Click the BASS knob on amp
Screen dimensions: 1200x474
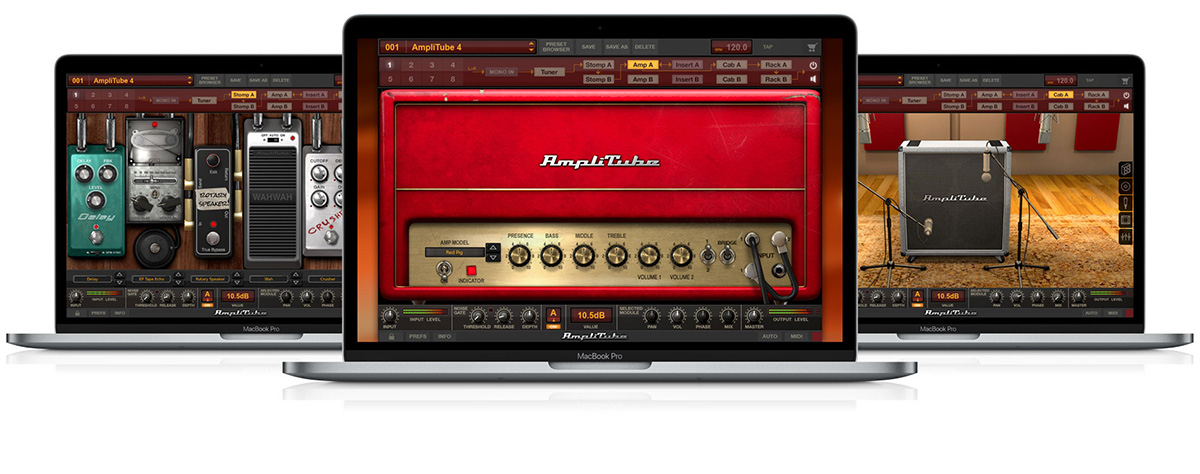(551, 255)
